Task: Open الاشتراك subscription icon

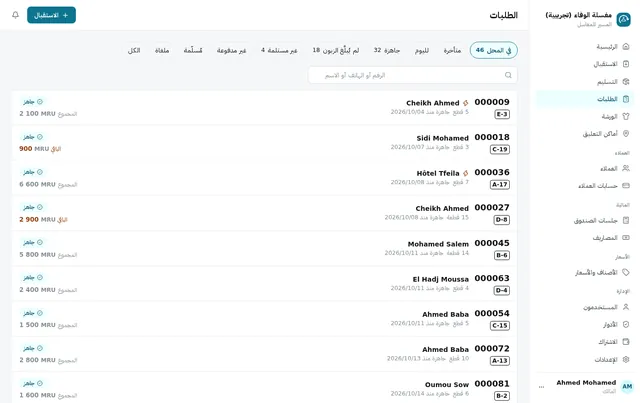Action: click(626, 342)
